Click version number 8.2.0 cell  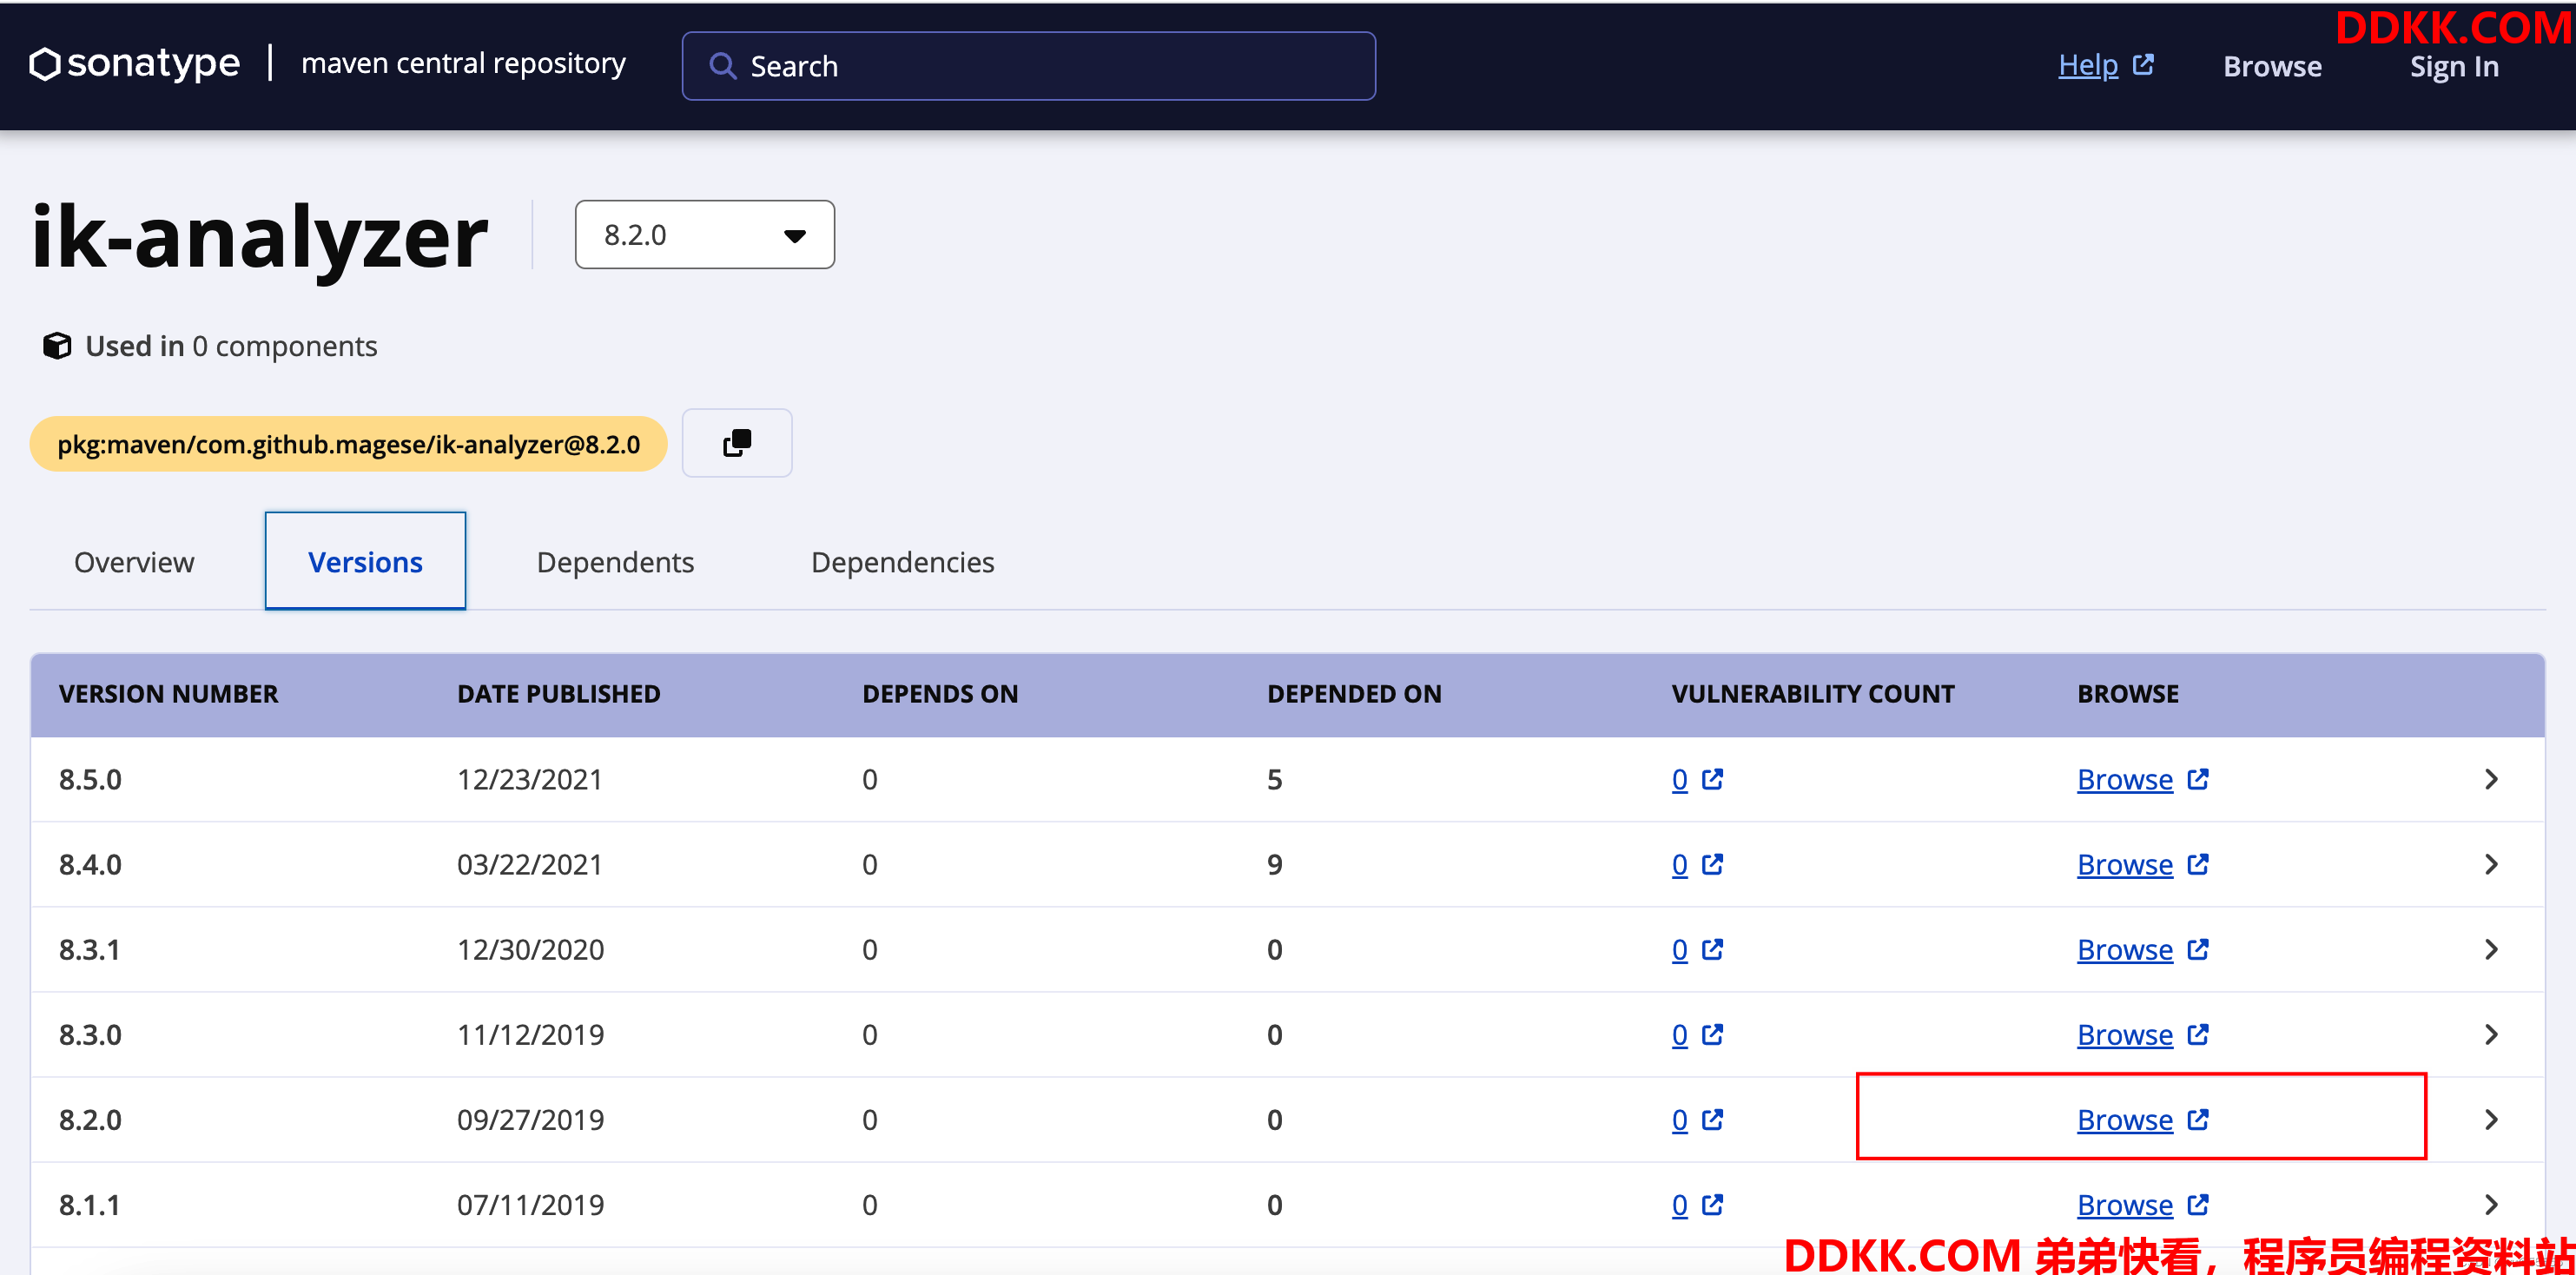[90, 1119]
